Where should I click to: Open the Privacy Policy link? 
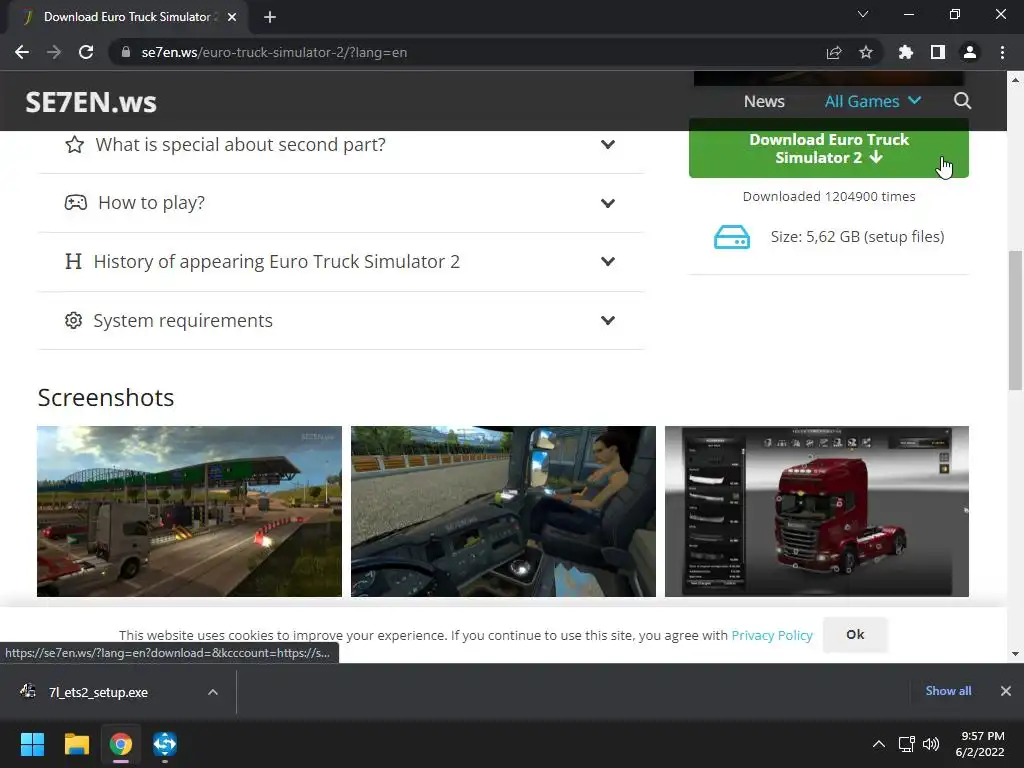(772, 635)
